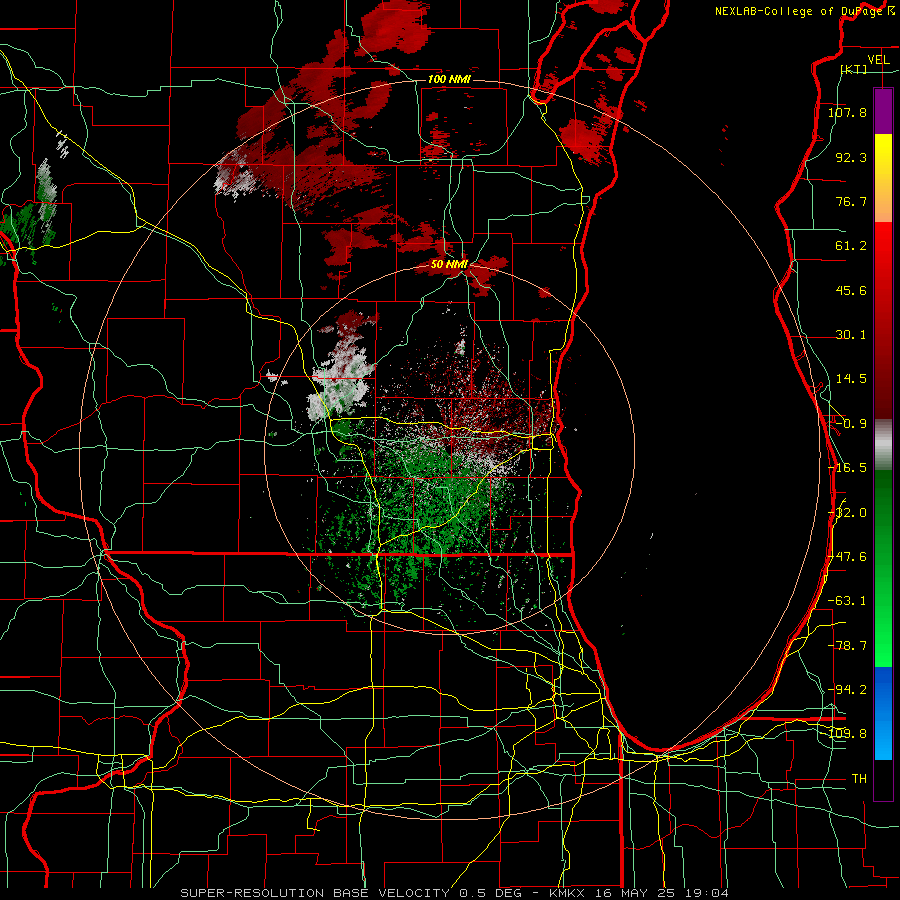Pick the gray near-zero segment of color bar
900x900 pixels.
883,445
